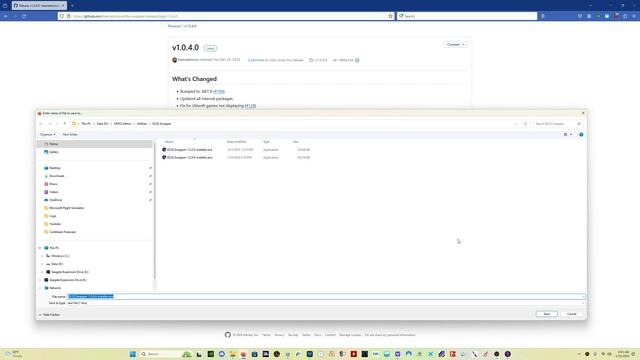
Task: Open the Microsoft Flight Simulator folder
Action: [66, 208]
